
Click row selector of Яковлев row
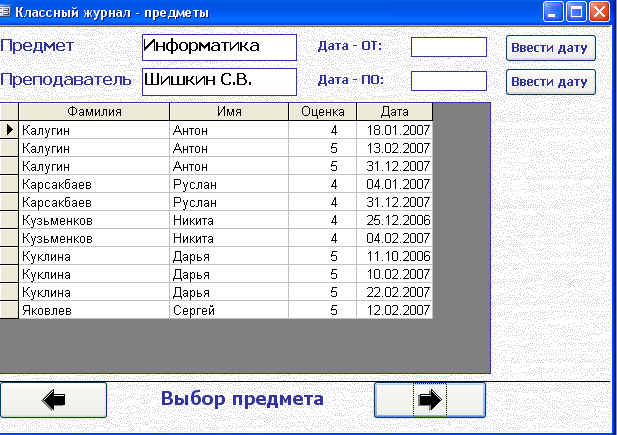(x=9, y=310)
